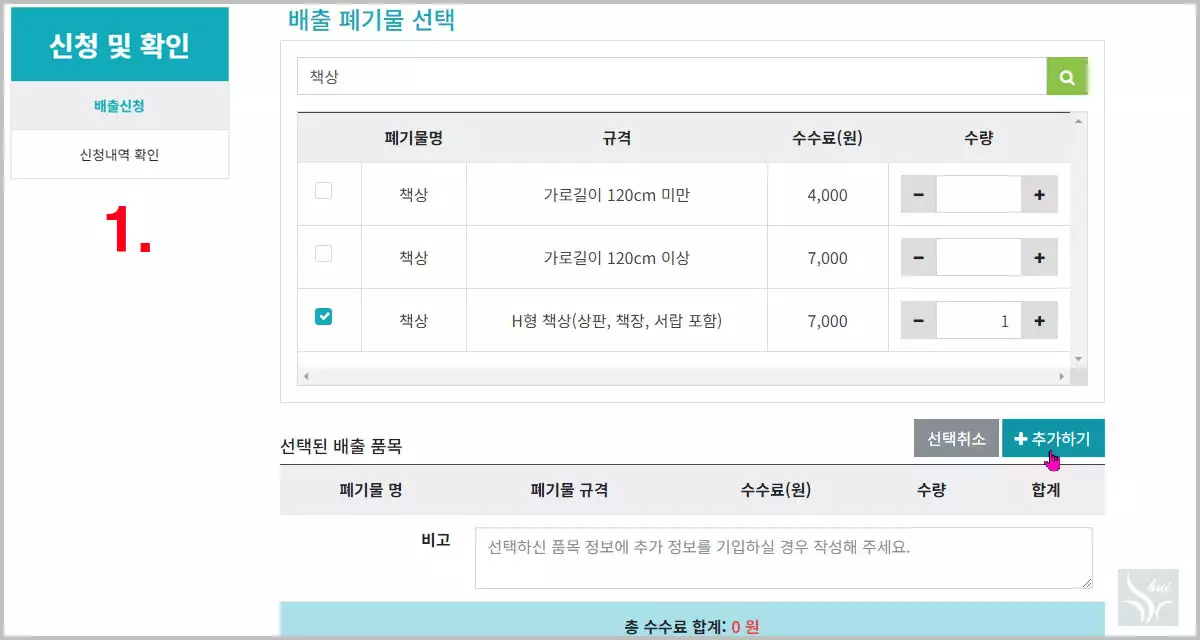Viewport: 1200px width, 640px height.
Task: Decrease quantity of H형 책상 item
Action: [x=918, y=320]
